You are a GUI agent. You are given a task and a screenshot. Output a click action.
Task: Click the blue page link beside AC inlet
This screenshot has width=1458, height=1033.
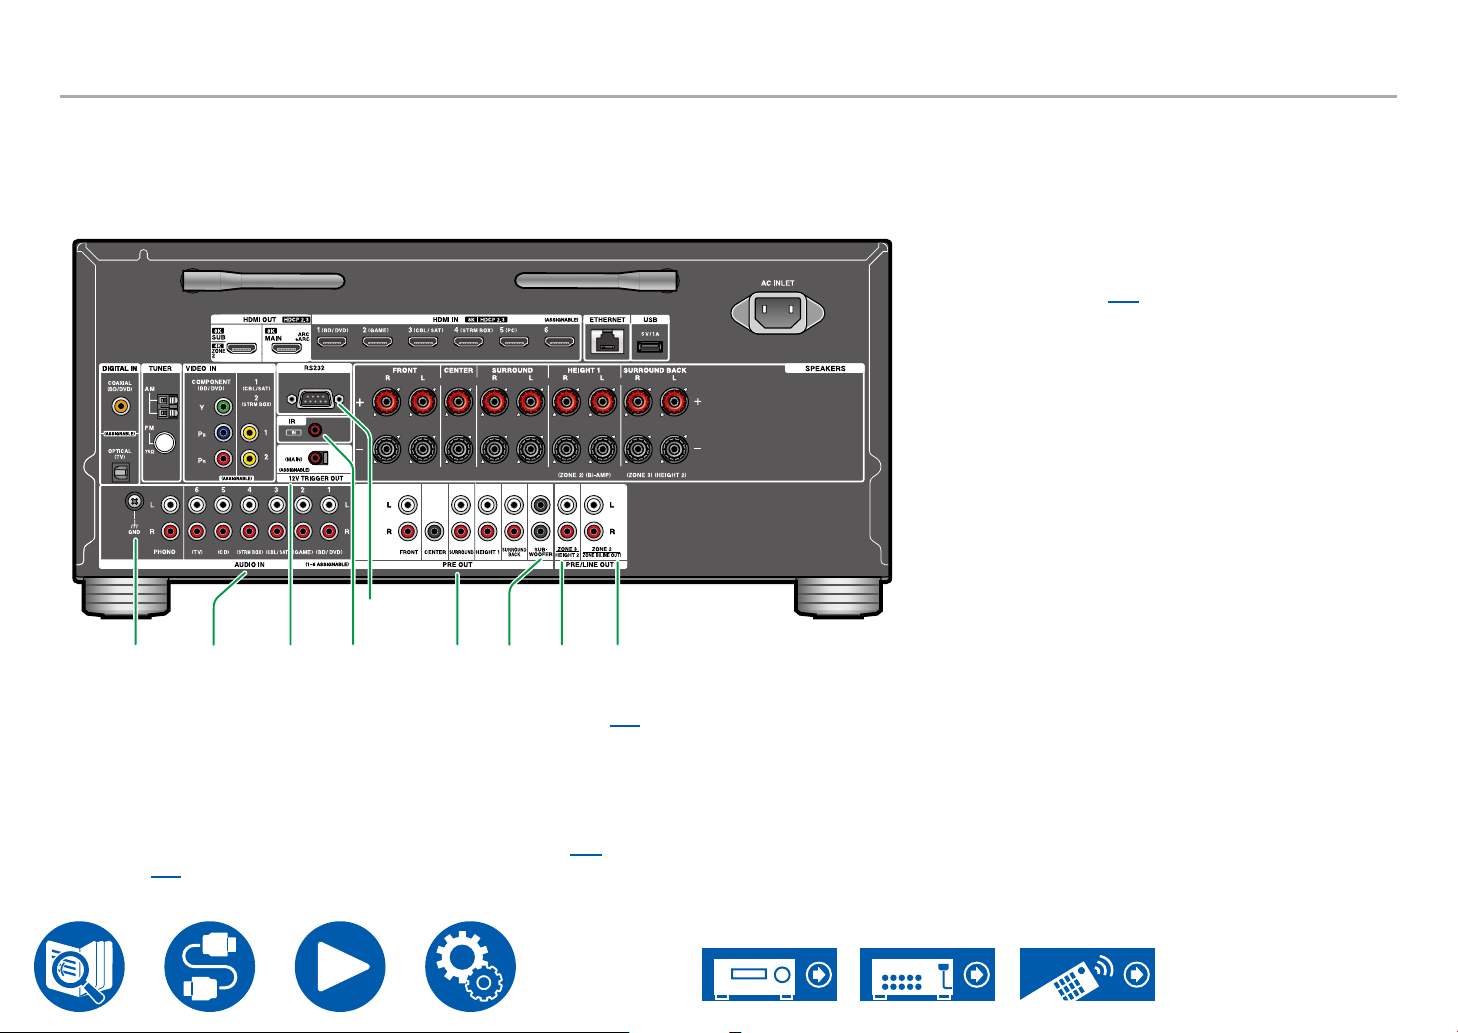coord(1124,298)
